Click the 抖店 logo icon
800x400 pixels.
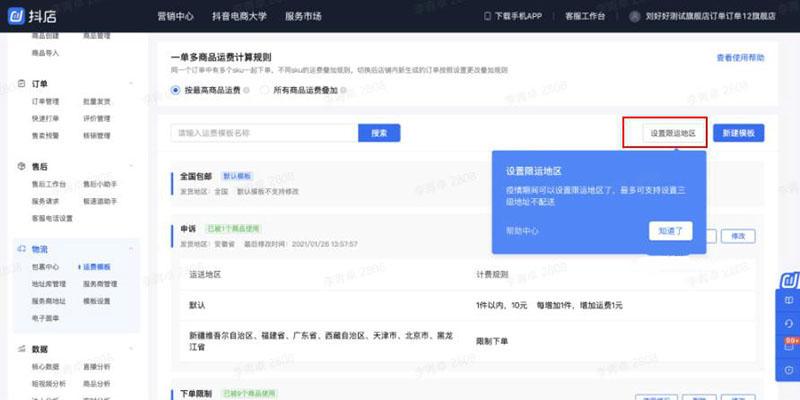click(19, 16)
